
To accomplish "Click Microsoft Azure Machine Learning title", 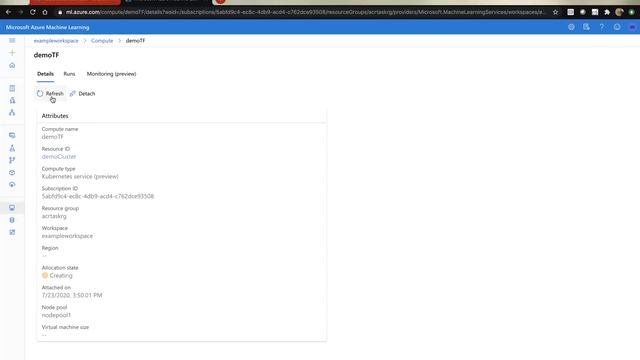I will [x=47, y=27].
